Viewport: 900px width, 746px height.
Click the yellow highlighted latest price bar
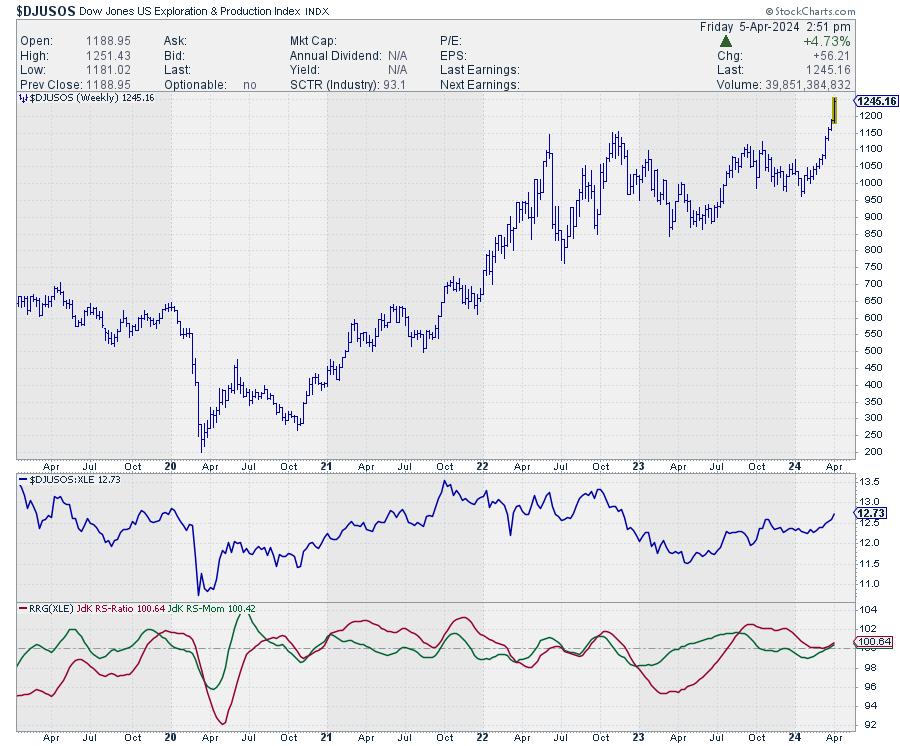pos(833,110)
